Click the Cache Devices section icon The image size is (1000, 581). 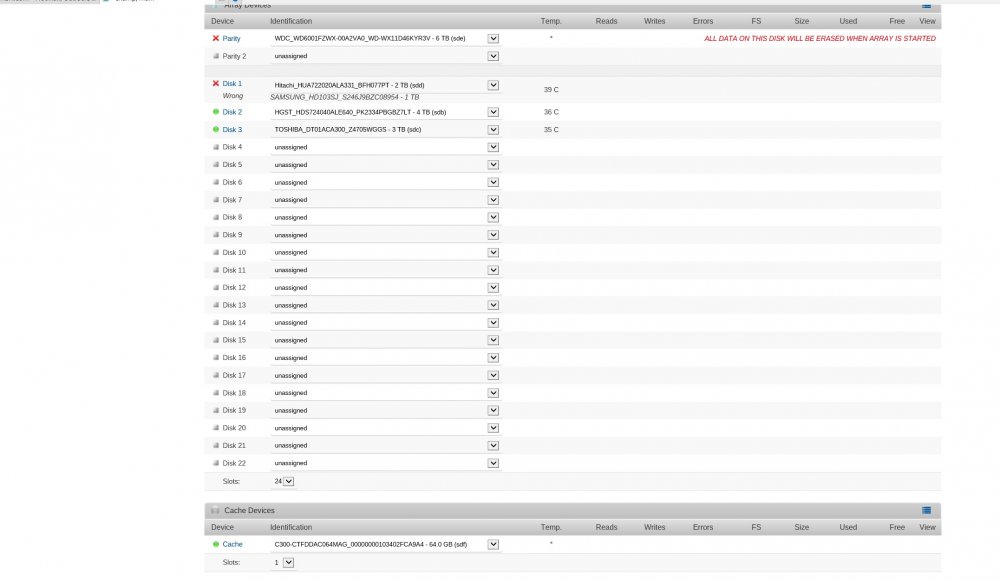(x=215, y=510)
